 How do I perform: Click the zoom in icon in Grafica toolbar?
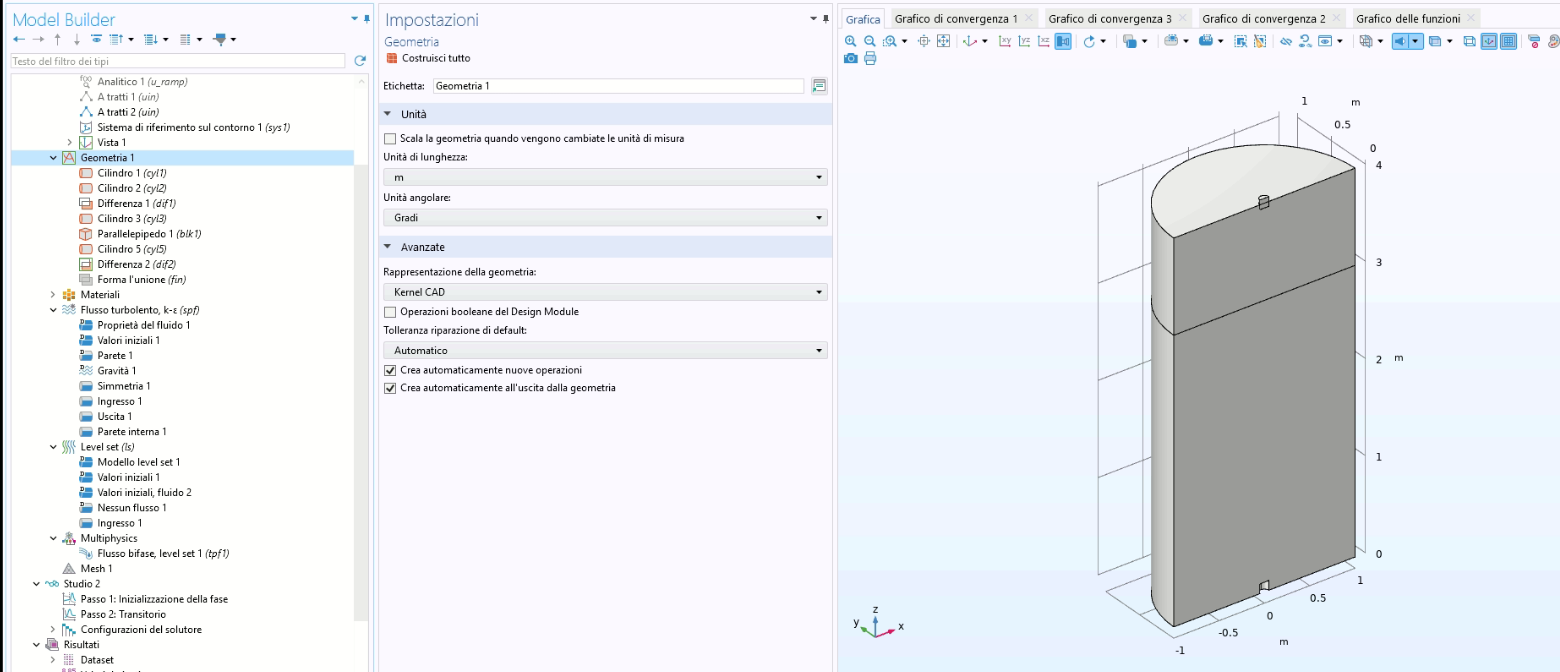(x=850, y=41)
